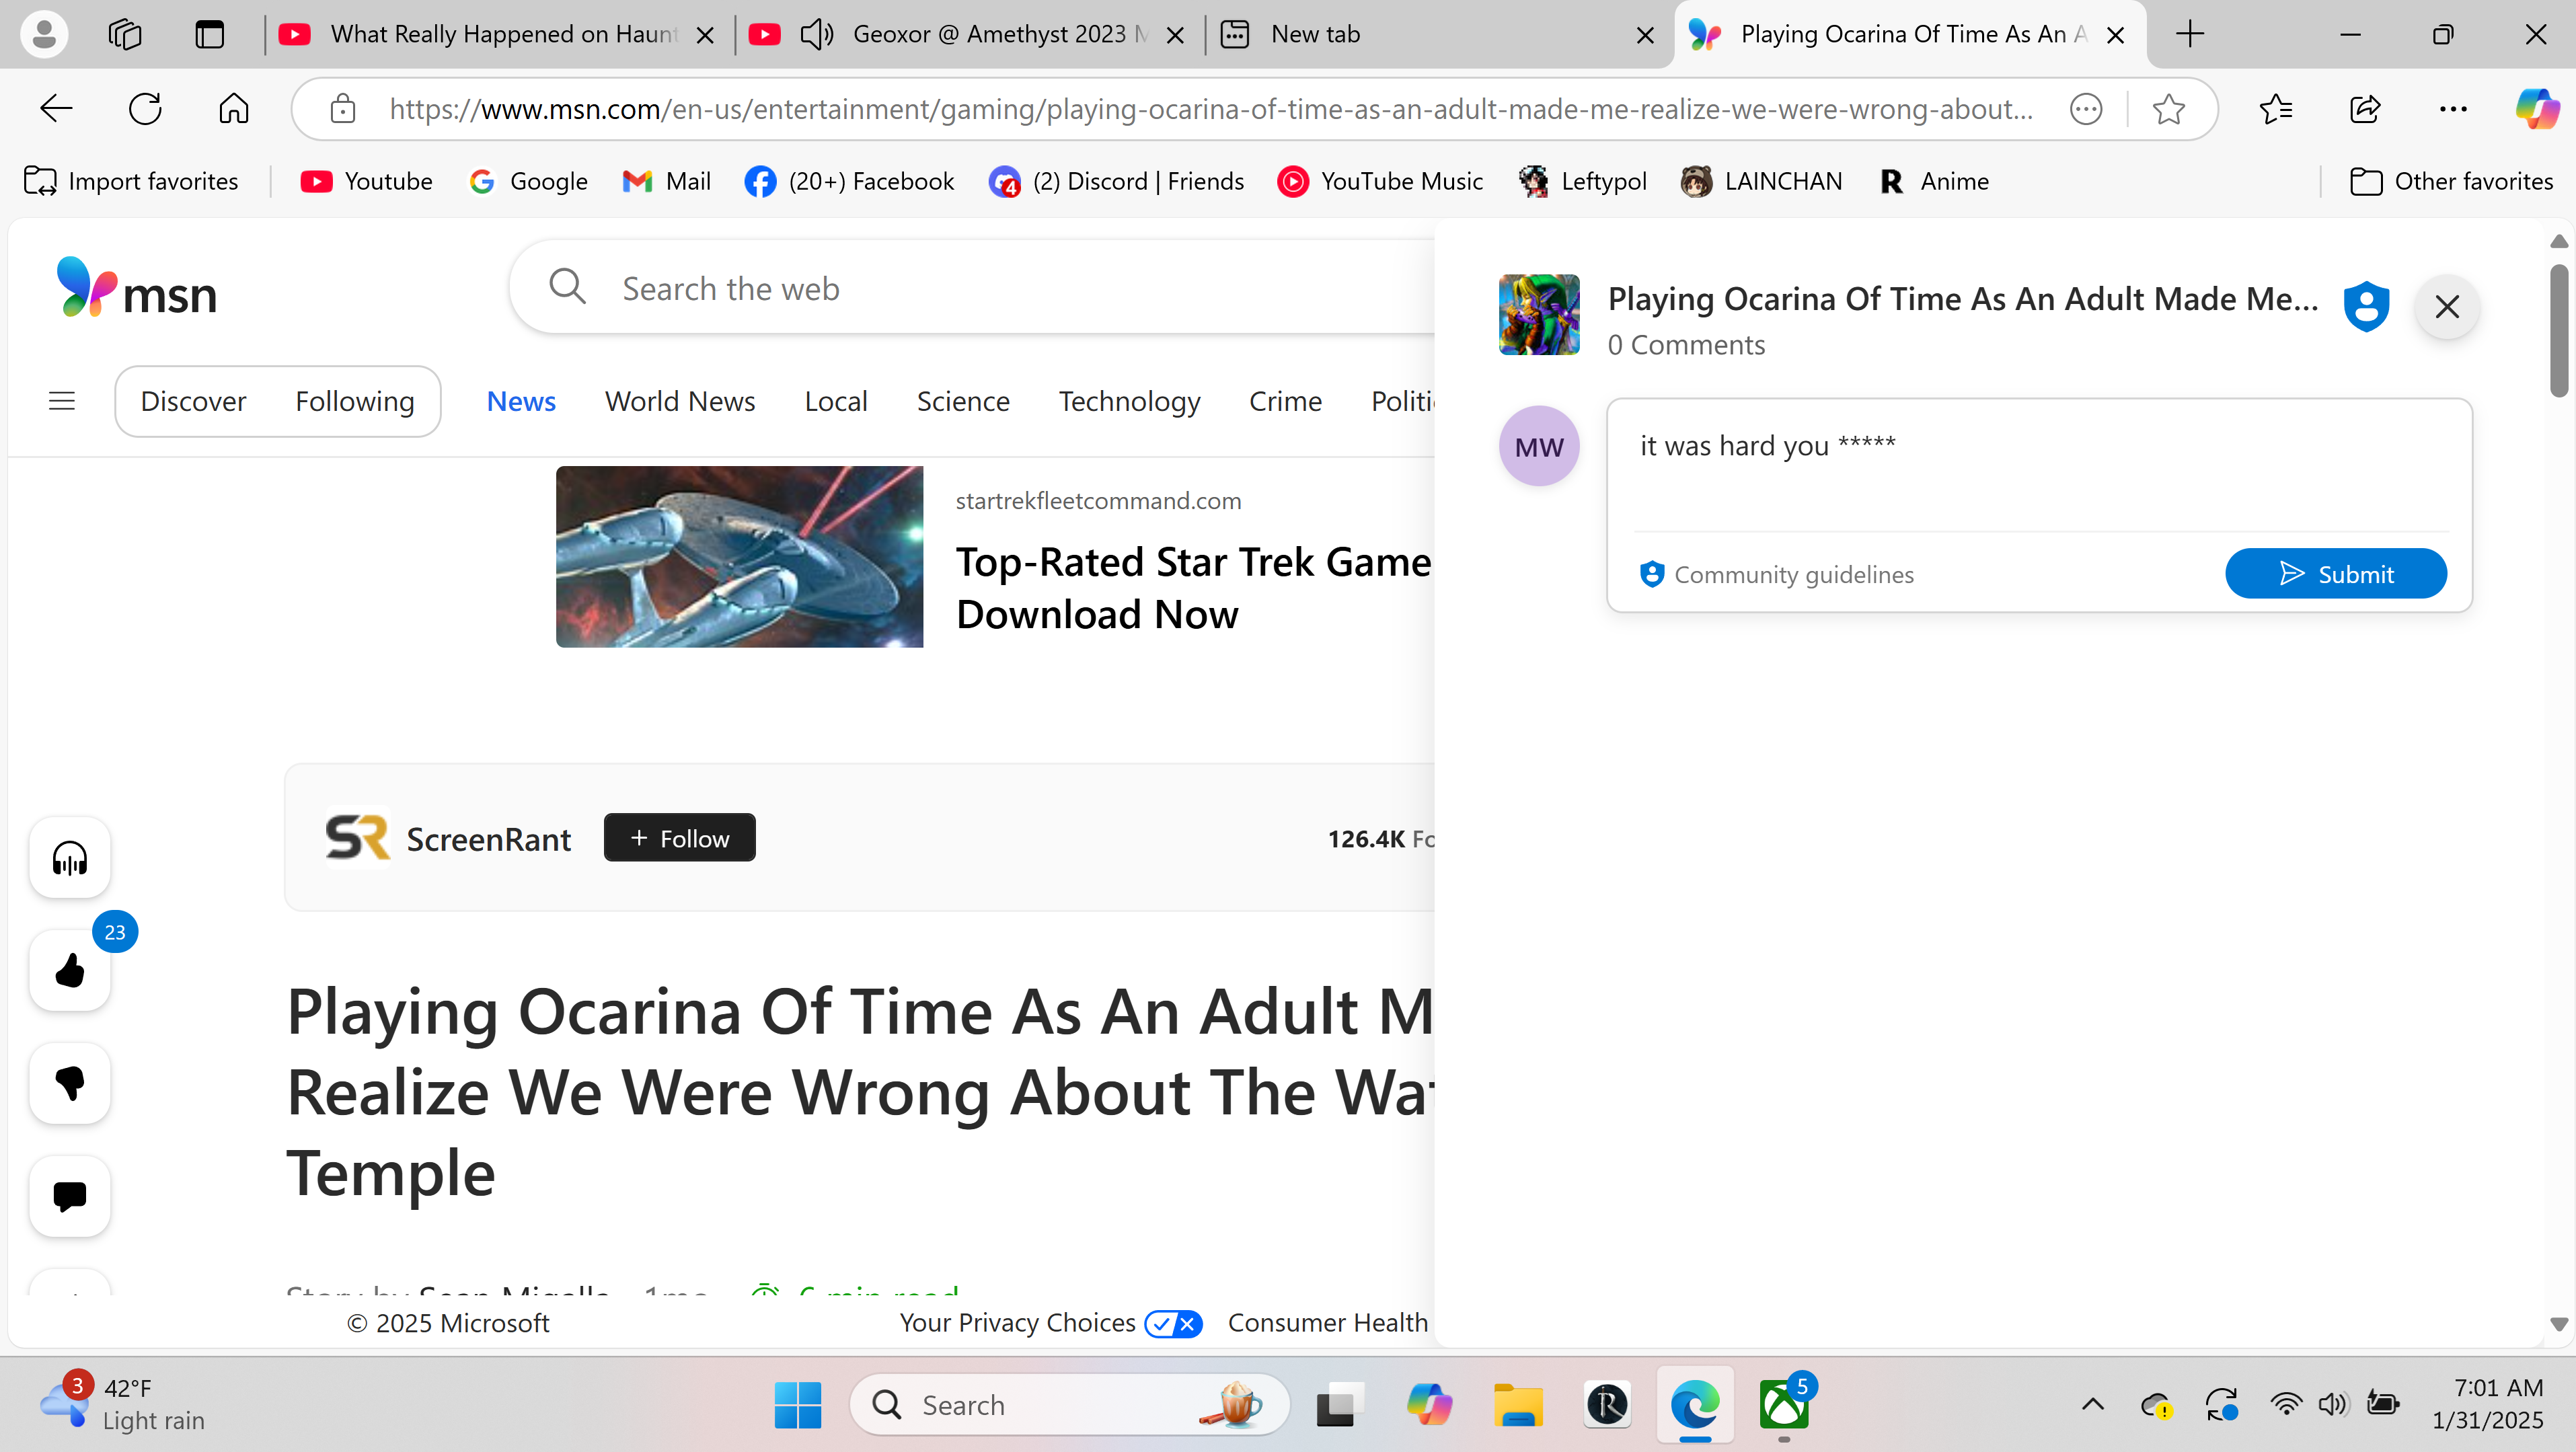This screenshot has width=2576, height=1452.
Task: Open the favorites list icon
Action: pyautogui.click(x=2275, y=108)
